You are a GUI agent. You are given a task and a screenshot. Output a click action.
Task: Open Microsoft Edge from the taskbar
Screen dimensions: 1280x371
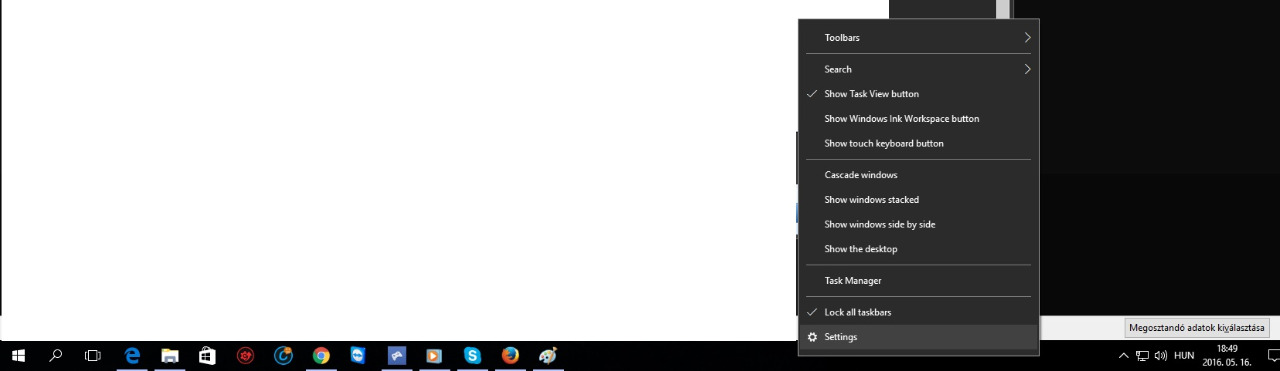(131, 355)
